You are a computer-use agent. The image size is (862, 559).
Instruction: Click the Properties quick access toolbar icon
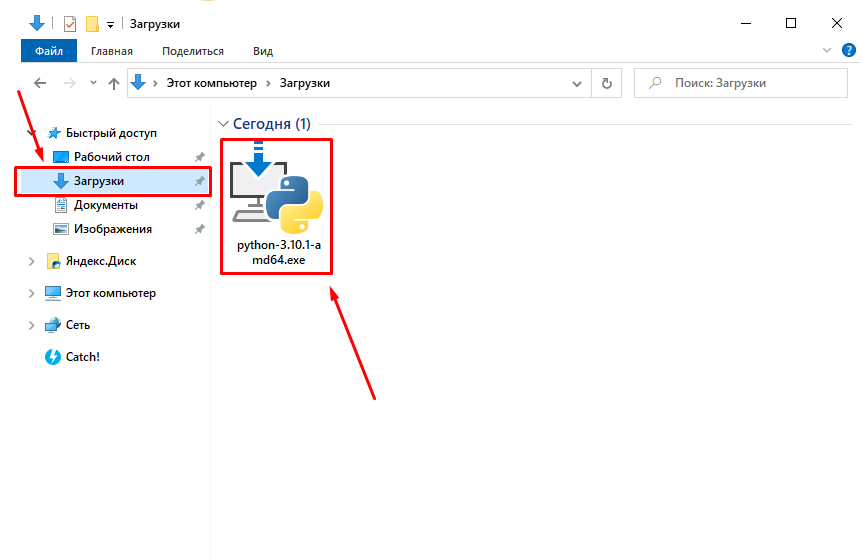70,24
